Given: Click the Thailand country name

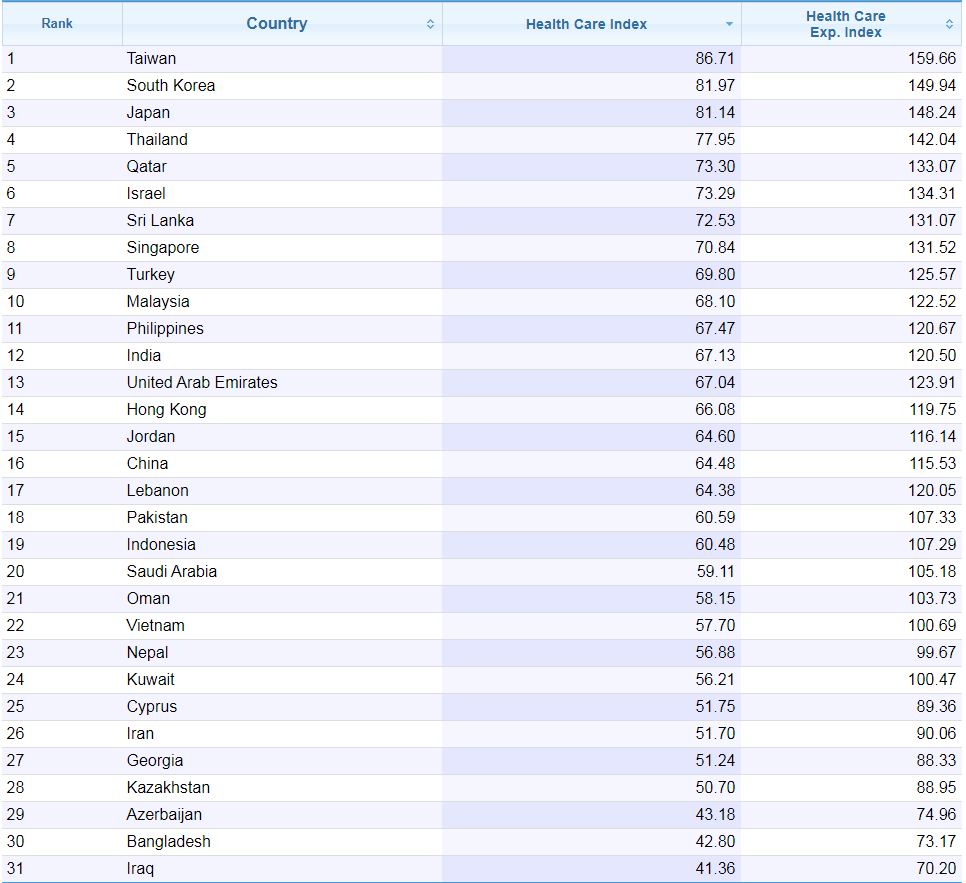Looking at the screenshot, I should (157, 139).
